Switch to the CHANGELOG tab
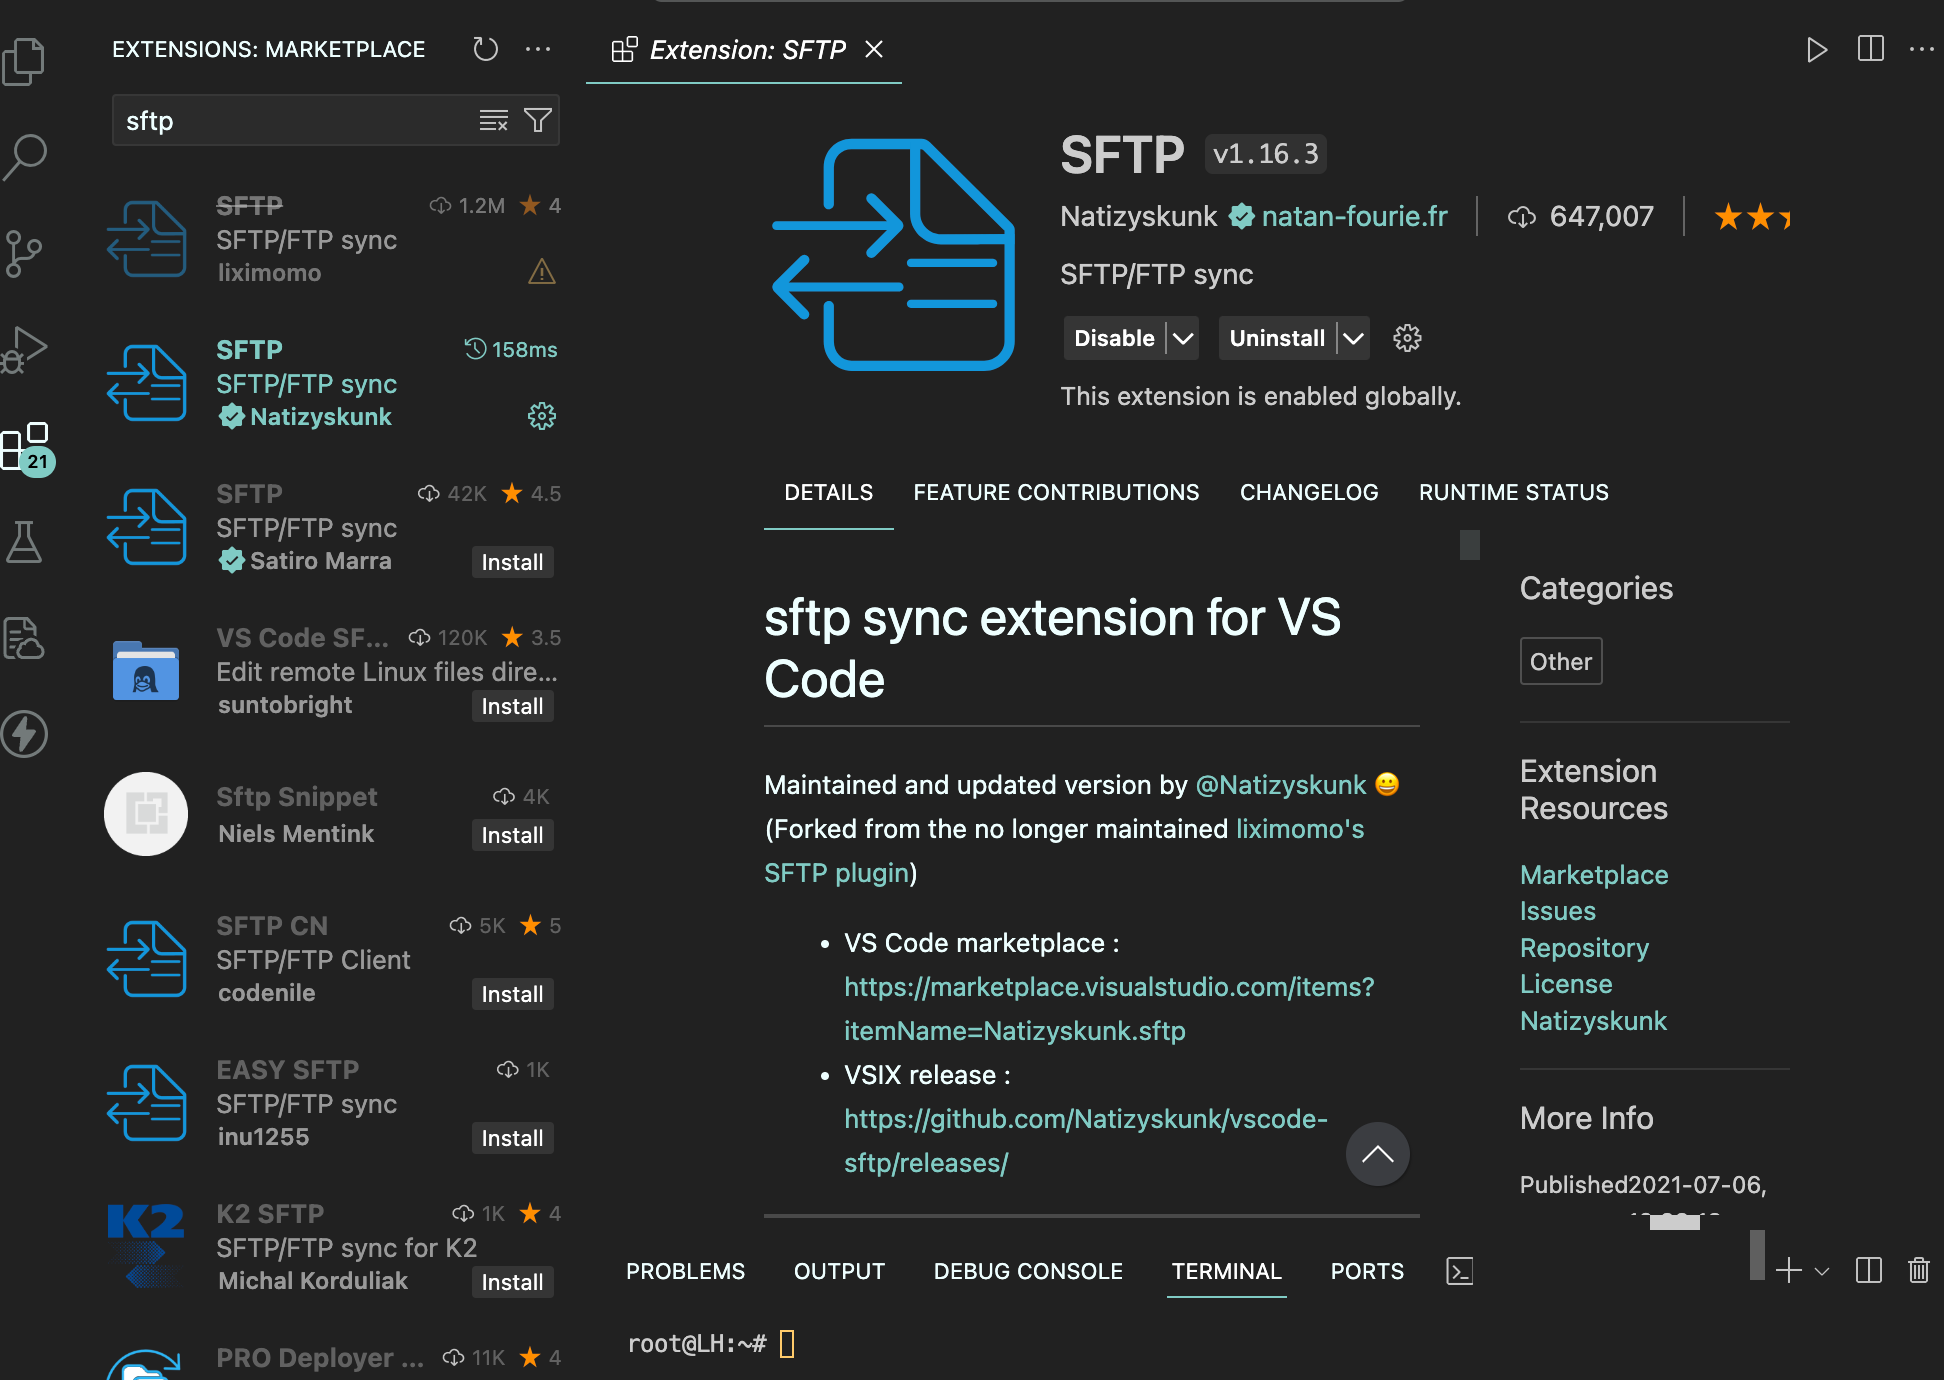The image size is (1944, 1380). [x=1308, y=492]
